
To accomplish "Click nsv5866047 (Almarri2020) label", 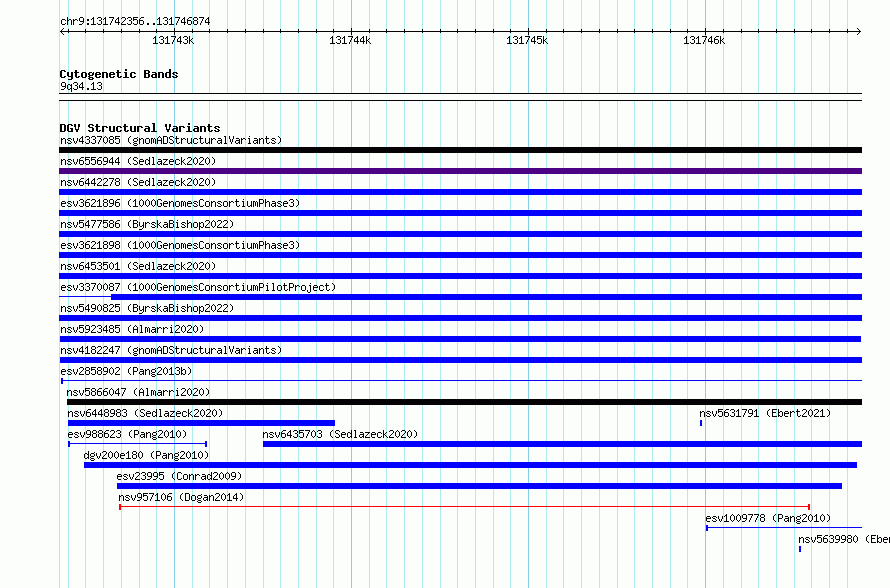I will point(138,392).
